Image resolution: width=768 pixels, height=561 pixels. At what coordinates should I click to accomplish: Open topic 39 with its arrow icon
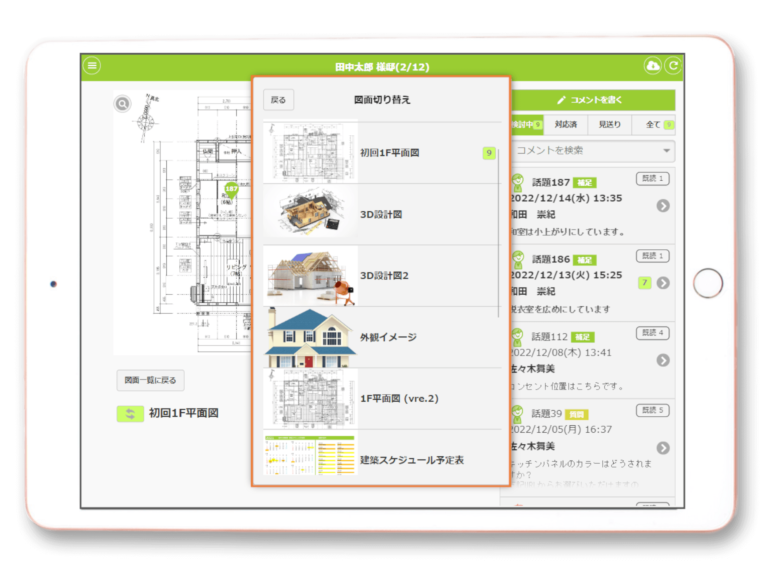point(663,448)
